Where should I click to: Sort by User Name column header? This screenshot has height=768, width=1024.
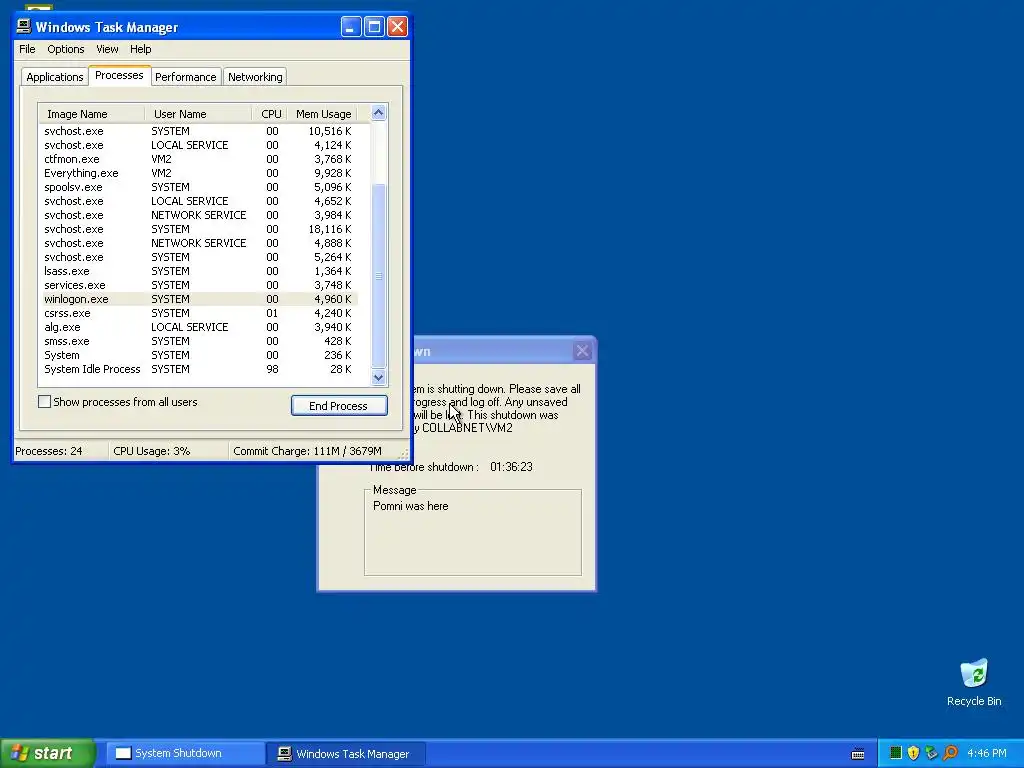[198, 114]
